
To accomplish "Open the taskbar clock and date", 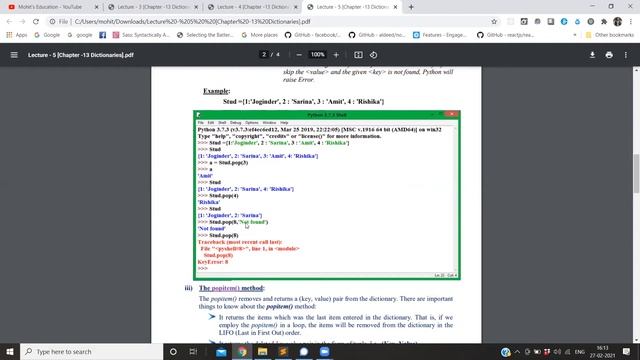I will click(x=602, y=351).
